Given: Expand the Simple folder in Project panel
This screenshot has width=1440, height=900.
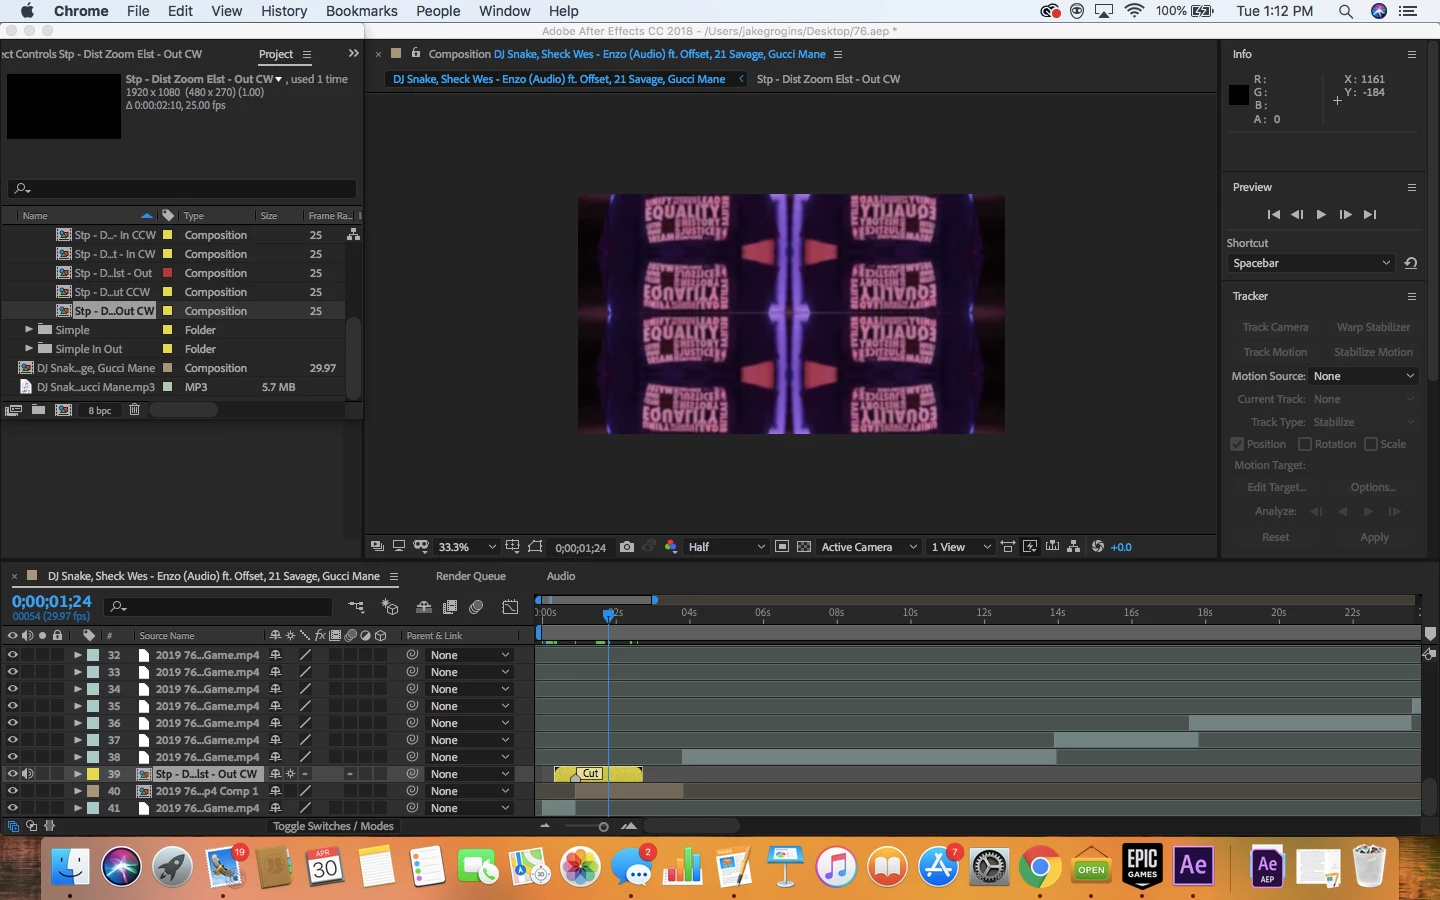Looking at the screenshot, I should [29, 329].
